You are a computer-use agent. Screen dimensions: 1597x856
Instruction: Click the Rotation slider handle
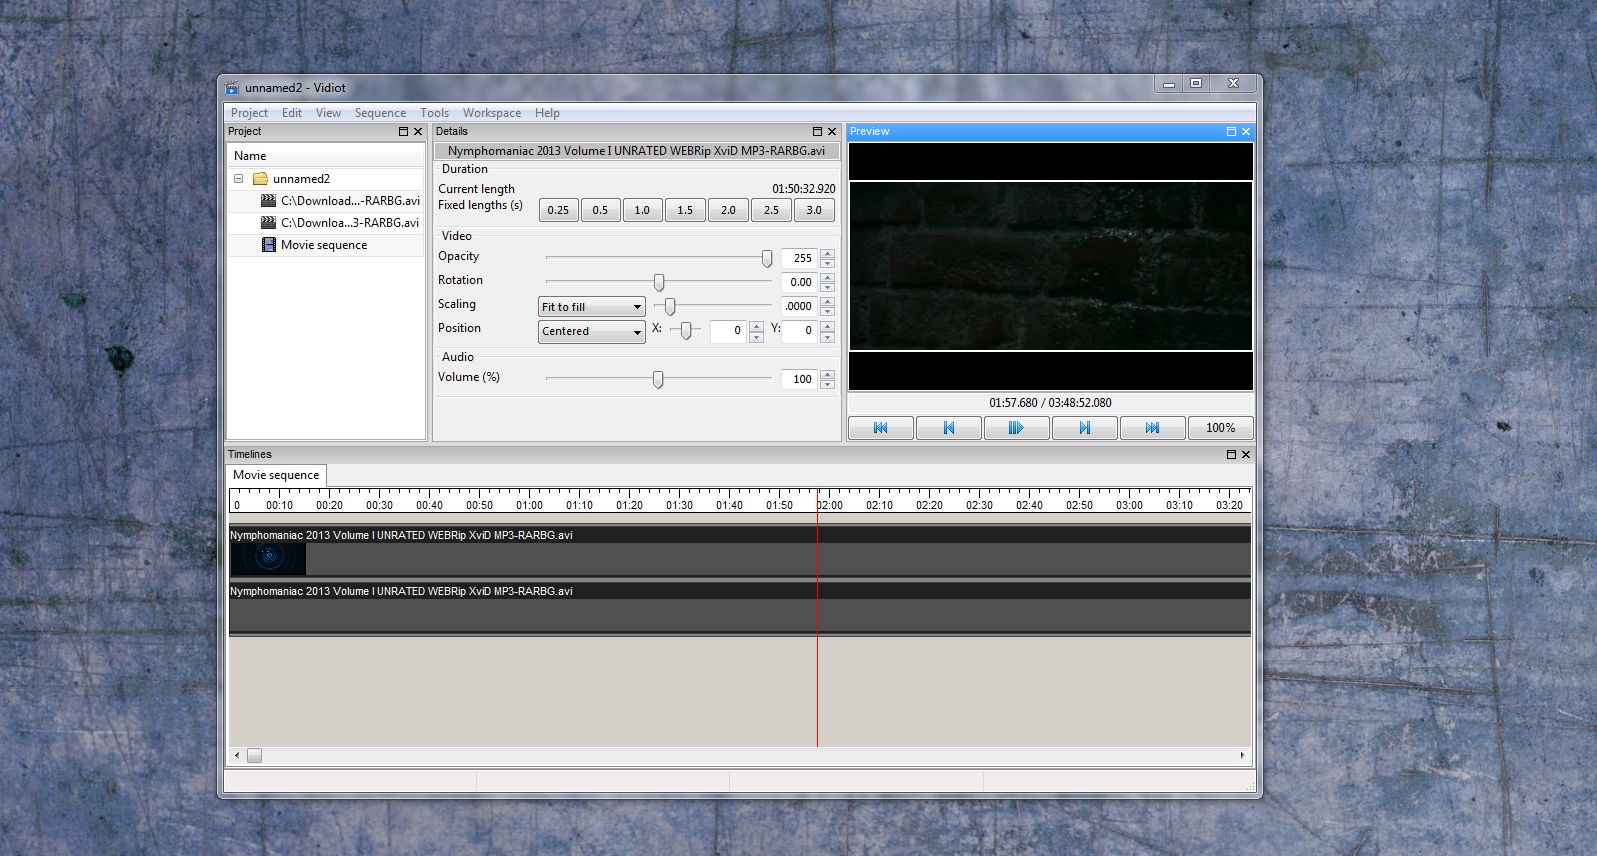[659, 283]
